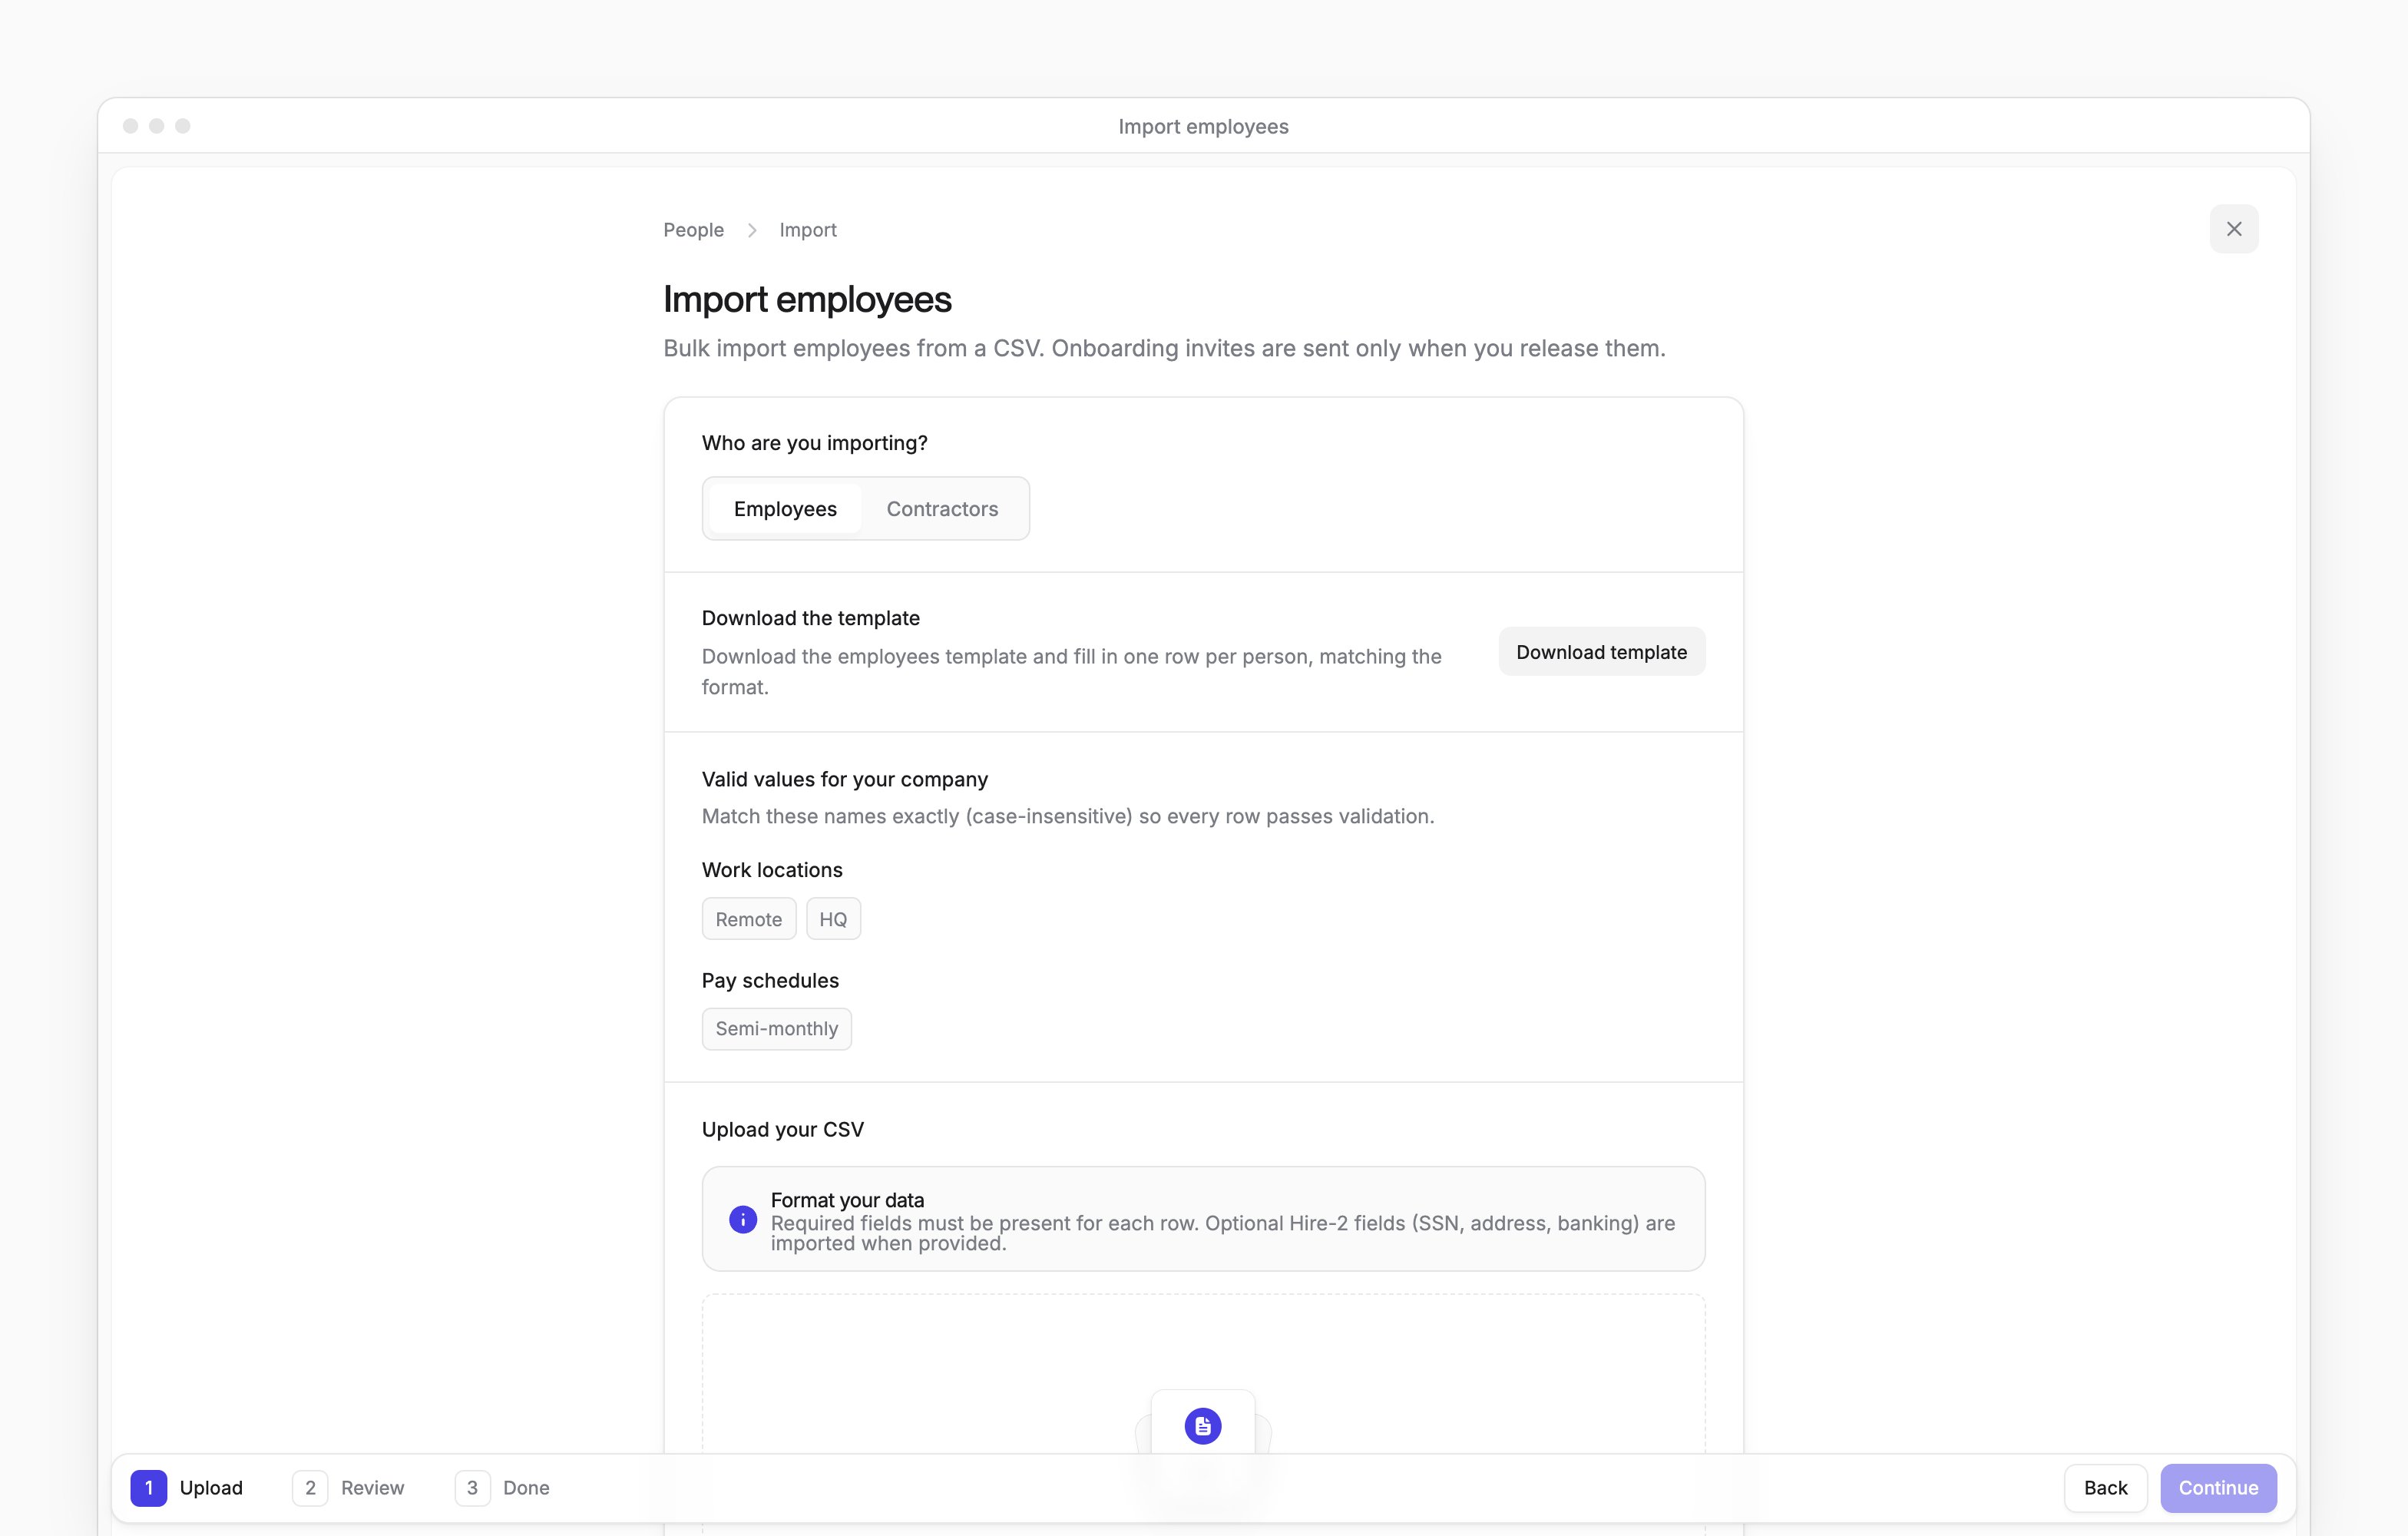
Task: Click the Valid values for your company heading
Action: (x=844, y=779)
